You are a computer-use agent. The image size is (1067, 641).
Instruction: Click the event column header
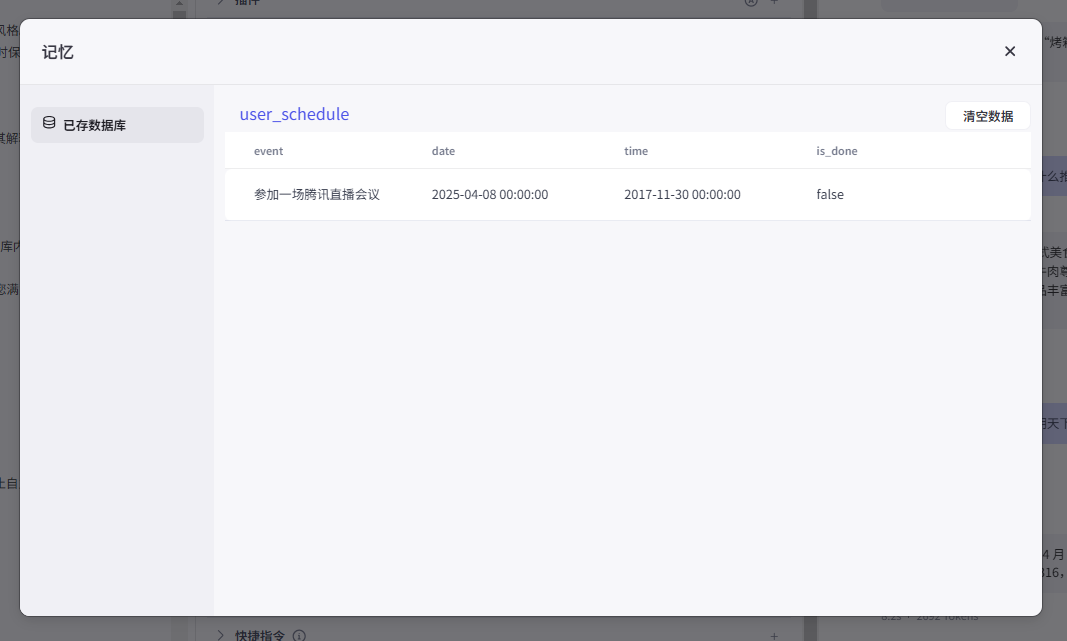coord(268,151)
